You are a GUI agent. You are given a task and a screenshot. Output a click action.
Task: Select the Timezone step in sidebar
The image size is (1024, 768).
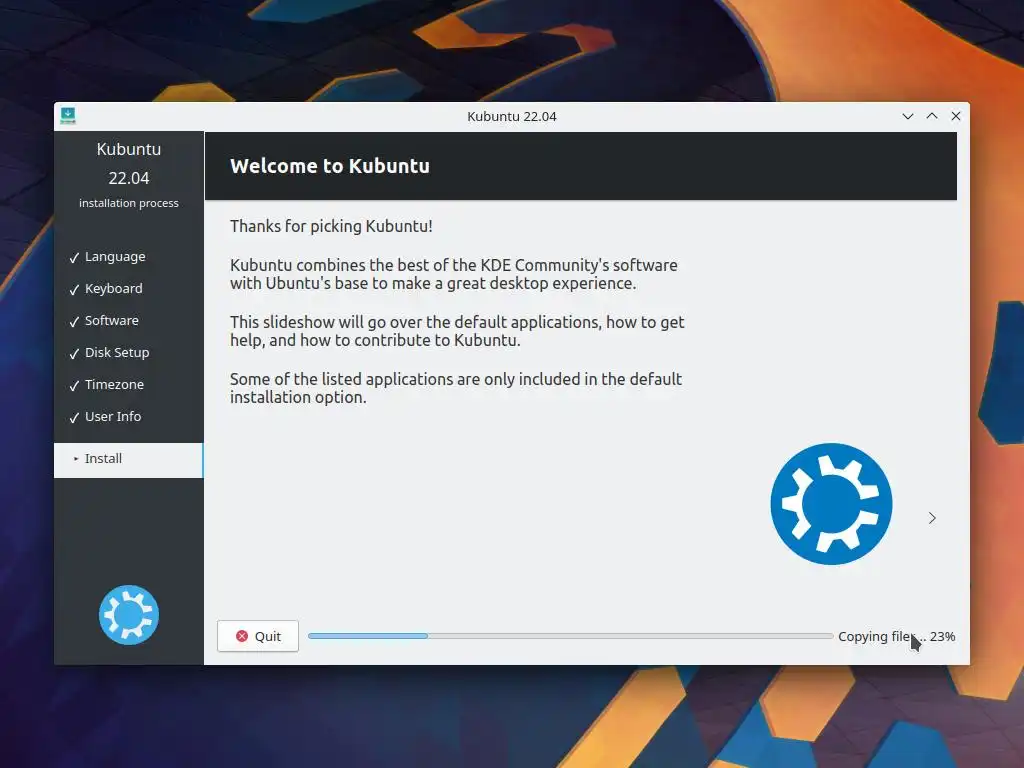[x=114, y=385]
